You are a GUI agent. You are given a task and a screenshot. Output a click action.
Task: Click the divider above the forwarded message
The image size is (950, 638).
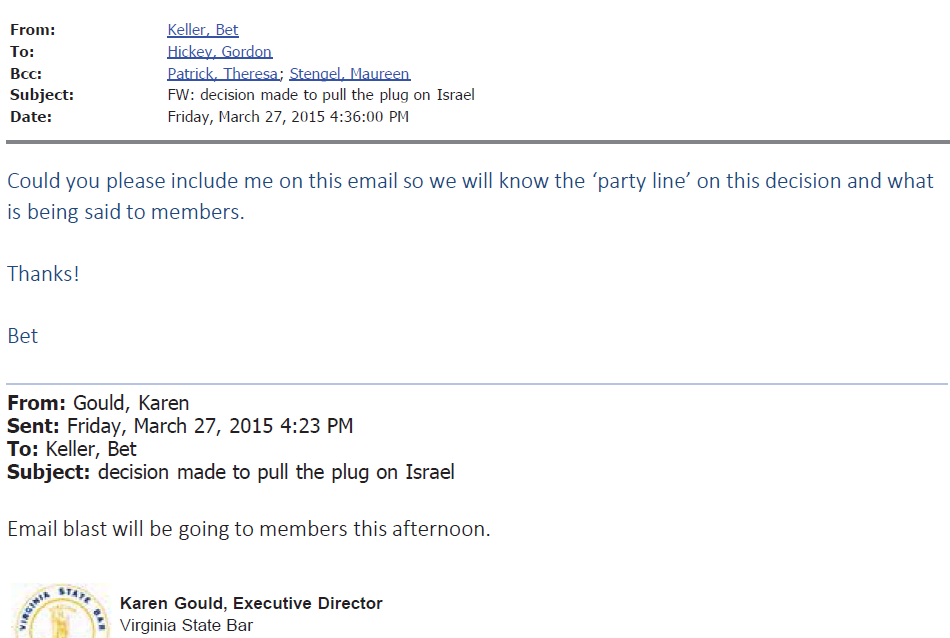tap(476, 384)
